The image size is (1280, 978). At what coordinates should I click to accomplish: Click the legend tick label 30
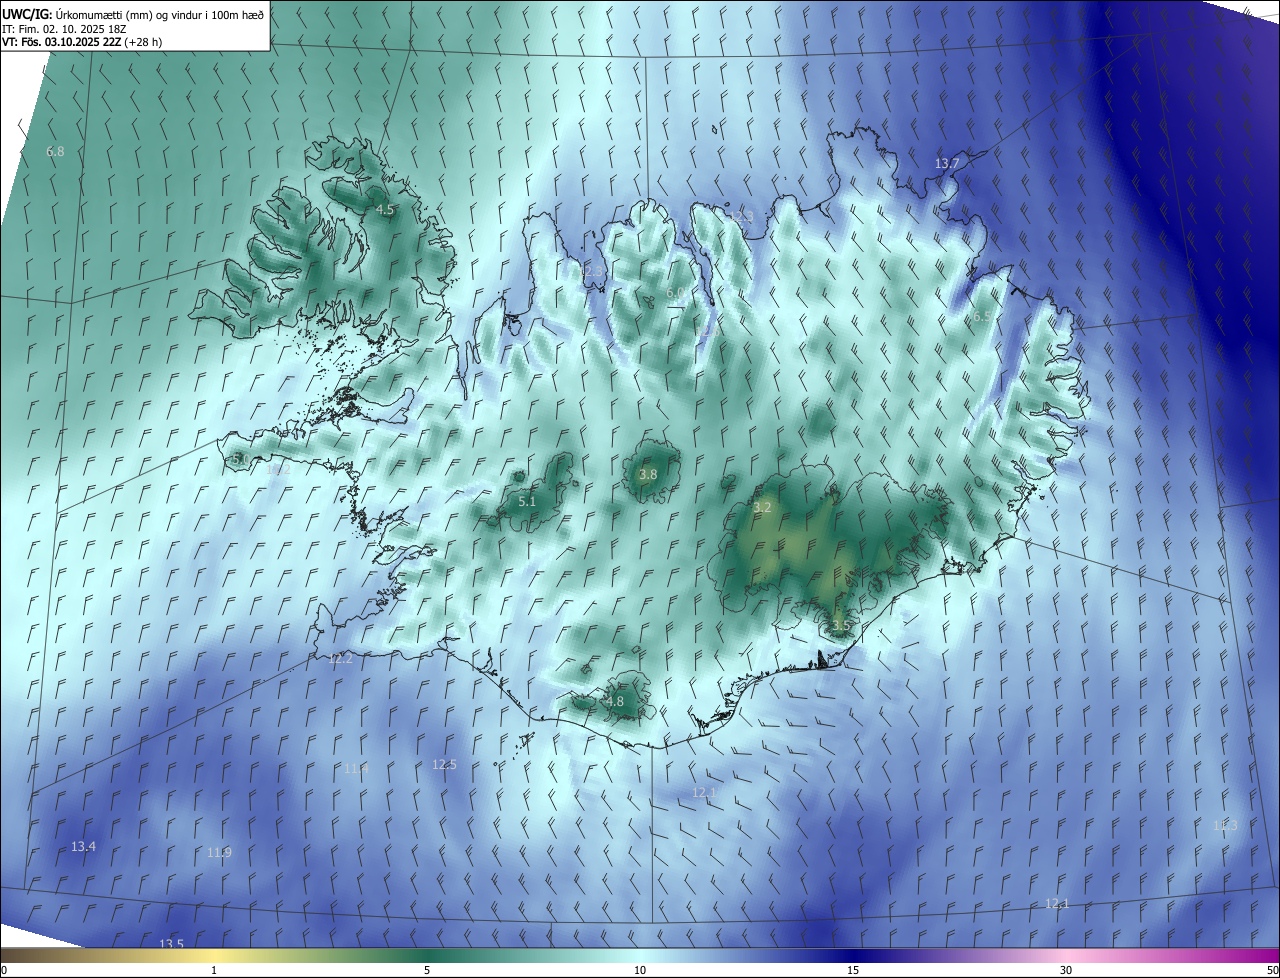pyautogui.click(x=1066, y=970)
